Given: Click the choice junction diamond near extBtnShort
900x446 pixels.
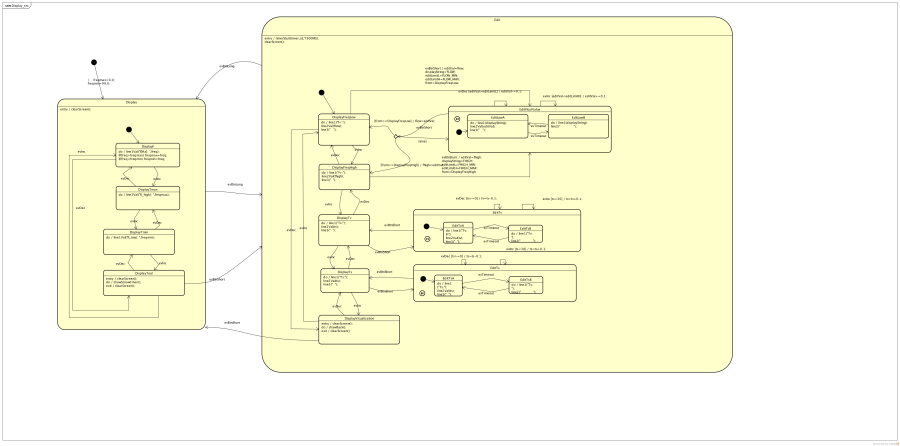Looking at the screenshot, I should coord(397,135).
